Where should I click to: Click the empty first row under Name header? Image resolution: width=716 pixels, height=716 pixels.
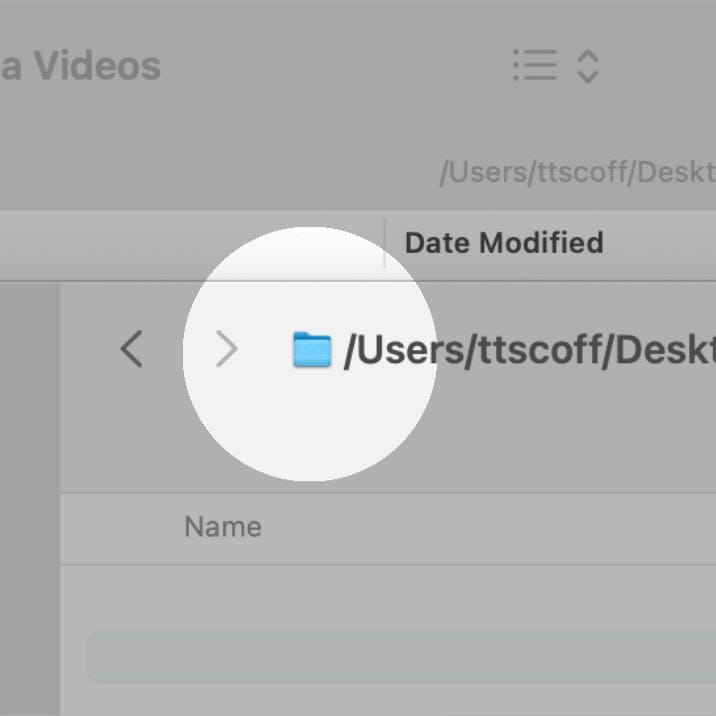[x=400, y=595]
